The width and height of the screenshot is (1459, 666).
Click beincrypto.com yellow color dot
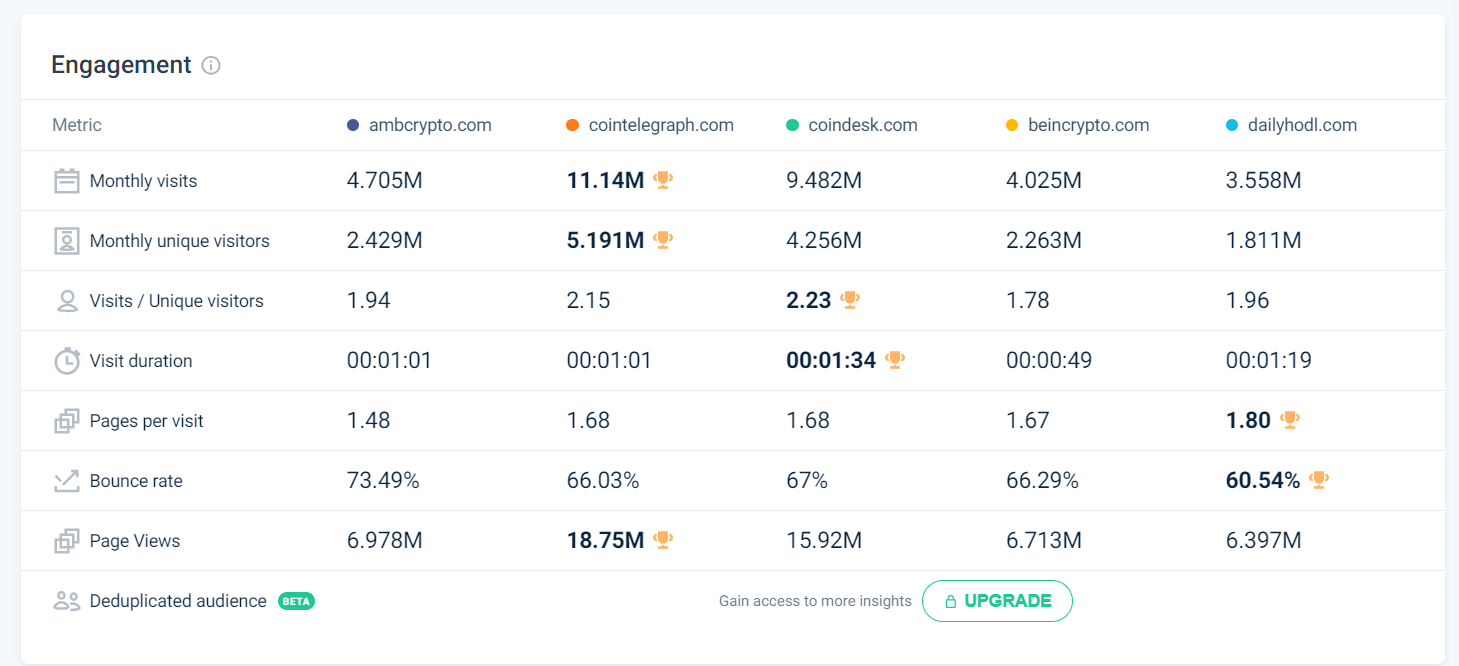(x=1012, y=125)
